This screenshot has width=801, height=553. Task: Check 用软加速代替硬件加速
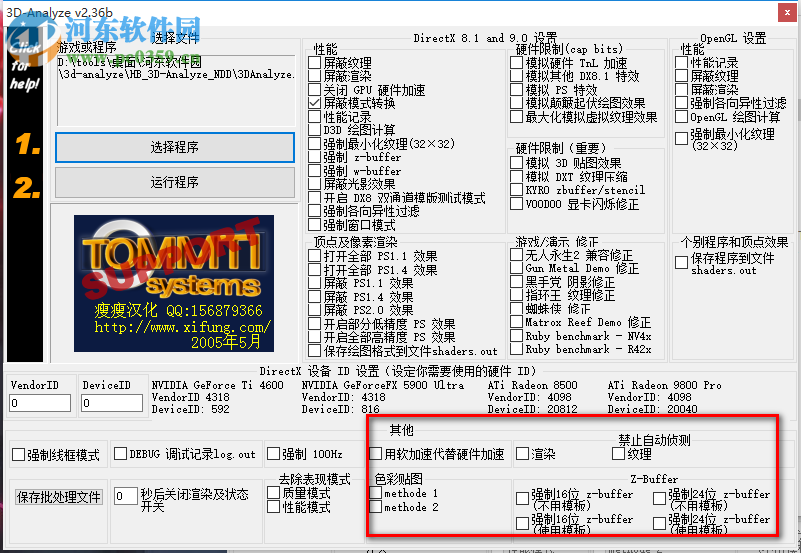point(376,453)
